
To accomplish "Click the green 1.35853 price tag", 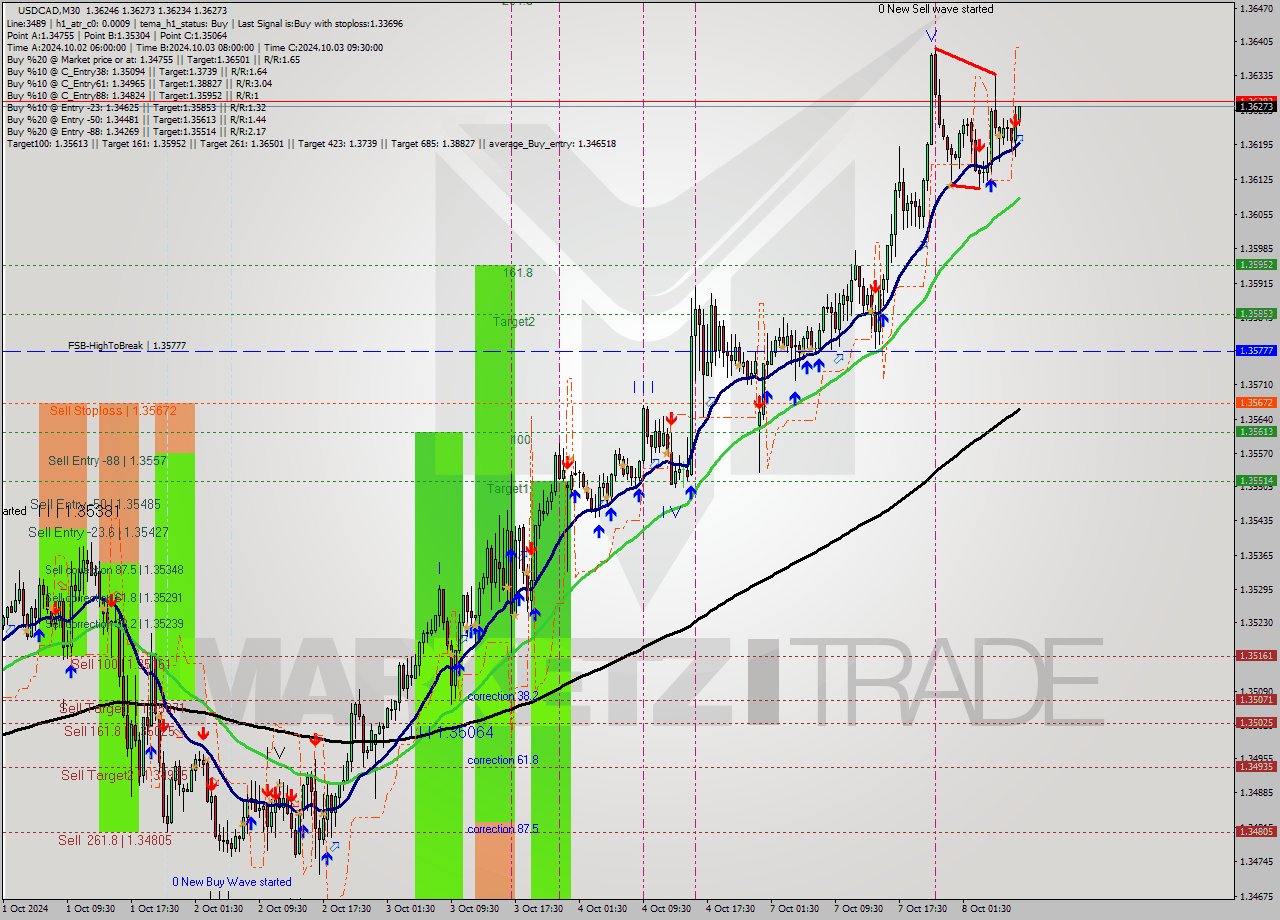I will 1256,313.
